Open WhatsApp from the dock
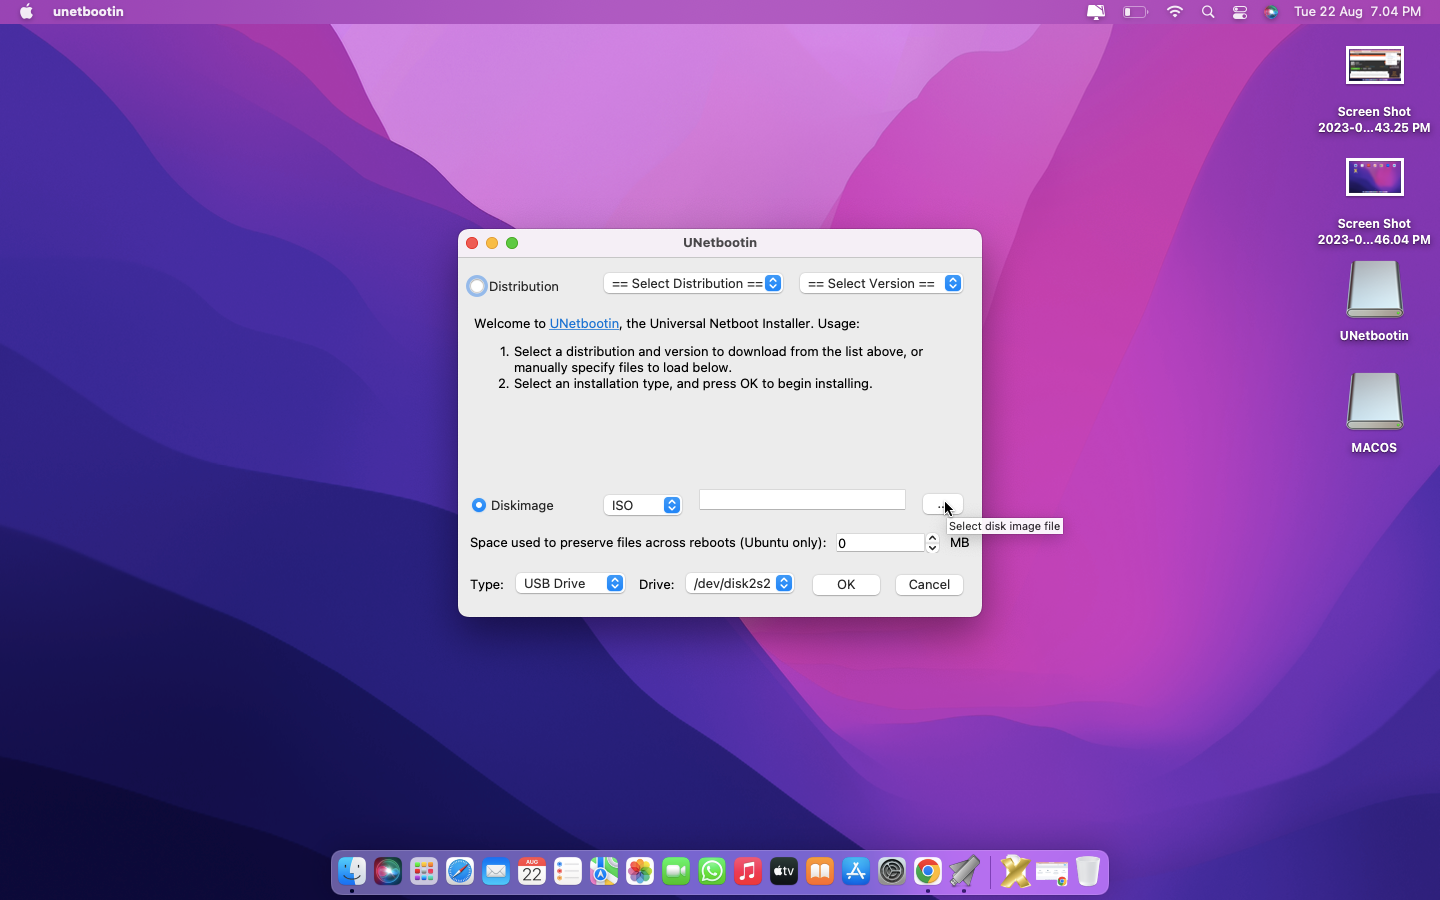The width and height of the screenshot is (1440, 900). pos(712,872)
